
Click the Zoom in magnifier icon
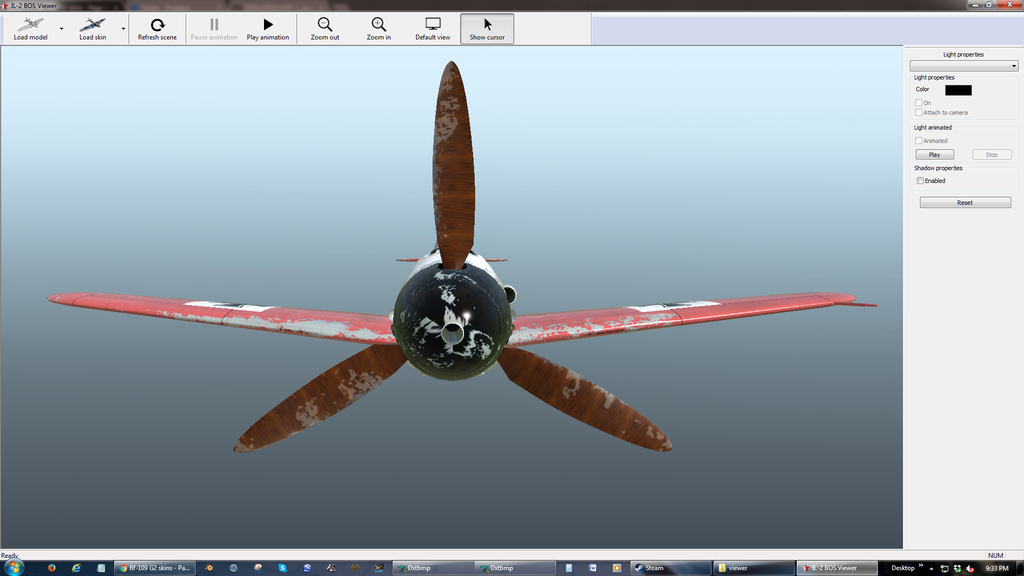378,25
